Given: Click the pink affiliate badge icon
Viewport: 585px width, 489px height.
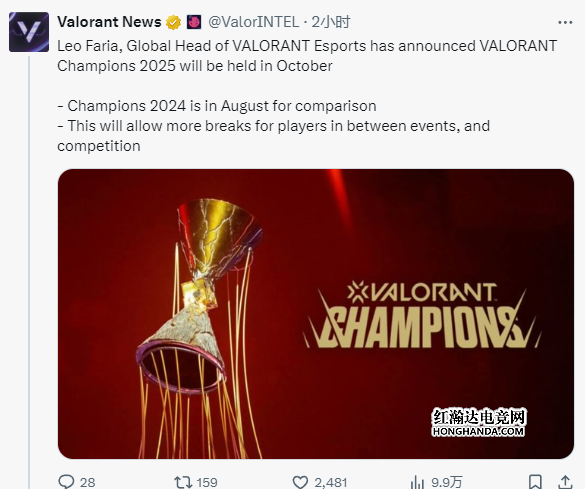Looking at the screenshot, I should click(x=194, y=22).
